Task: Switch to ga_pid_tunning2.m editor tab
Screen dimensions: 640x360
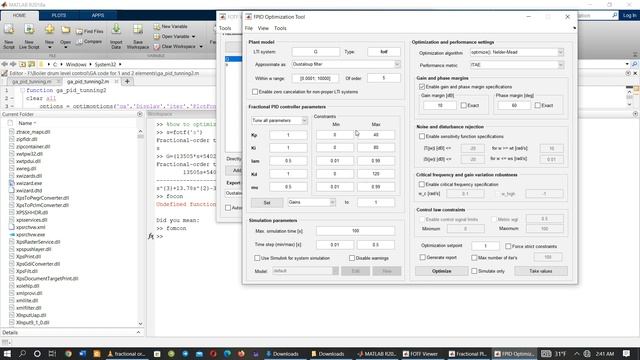Action: click(88, 82)
